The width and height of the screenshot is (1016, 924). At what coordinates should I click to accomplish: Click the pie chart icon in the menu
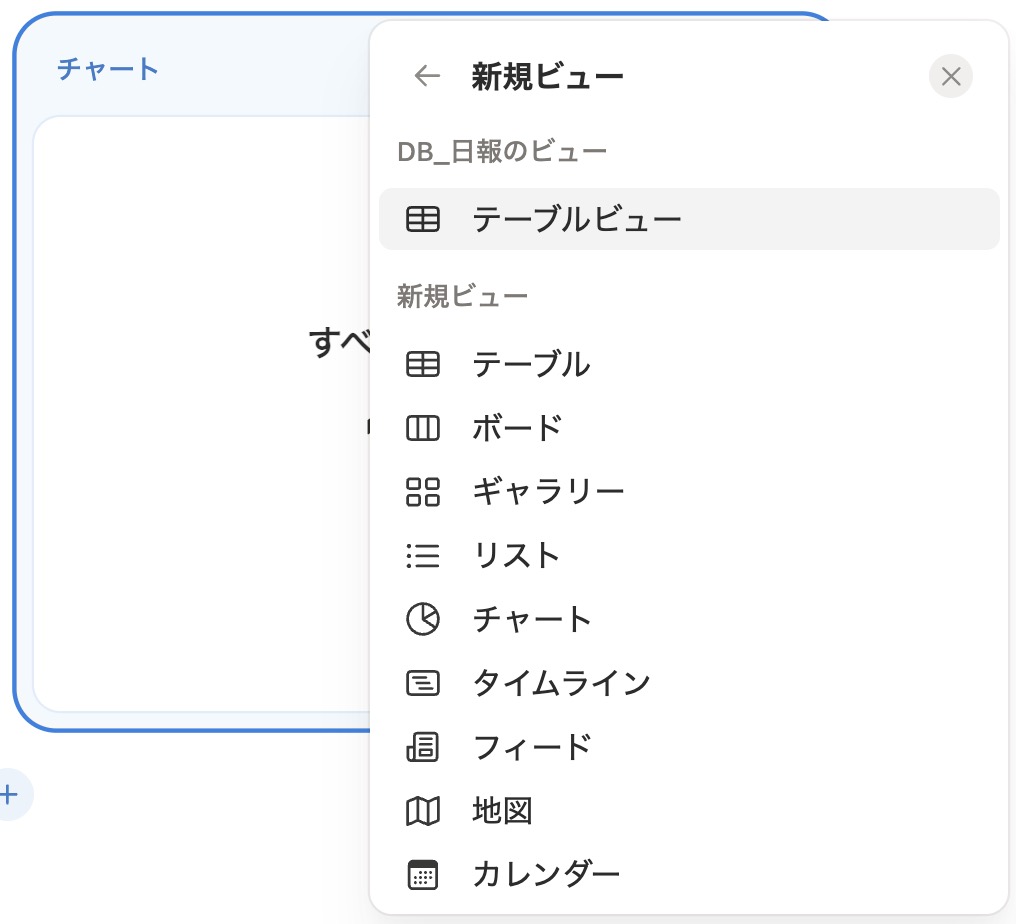(423, 620)
